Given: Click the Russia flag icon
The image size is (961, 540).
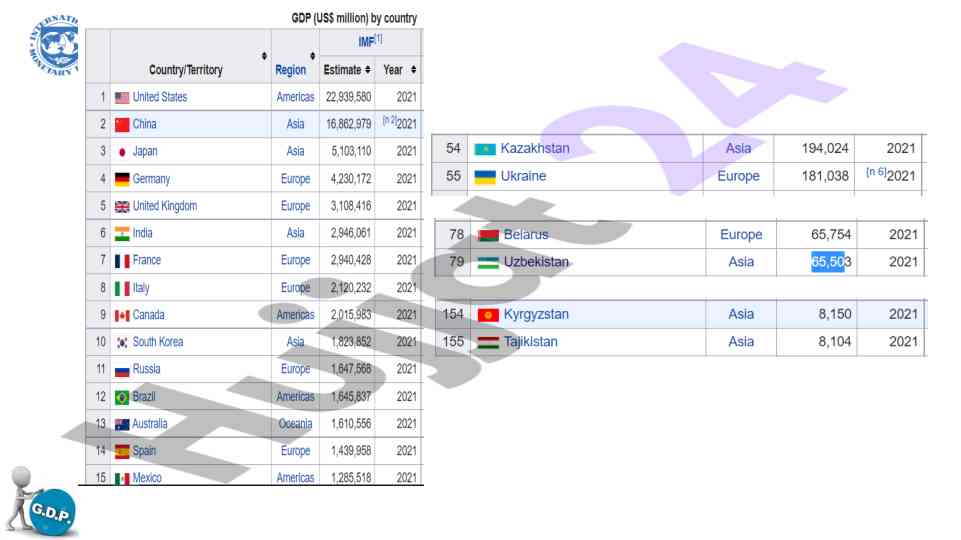Looking at the screenshot, I should tap(122, 370).
